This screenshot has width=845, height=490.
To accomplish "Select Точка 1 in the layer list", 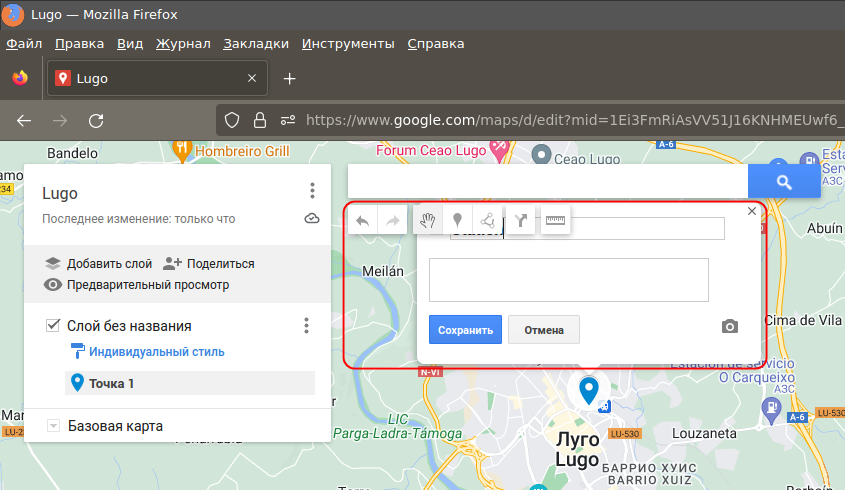I will [x=190, y=383].
